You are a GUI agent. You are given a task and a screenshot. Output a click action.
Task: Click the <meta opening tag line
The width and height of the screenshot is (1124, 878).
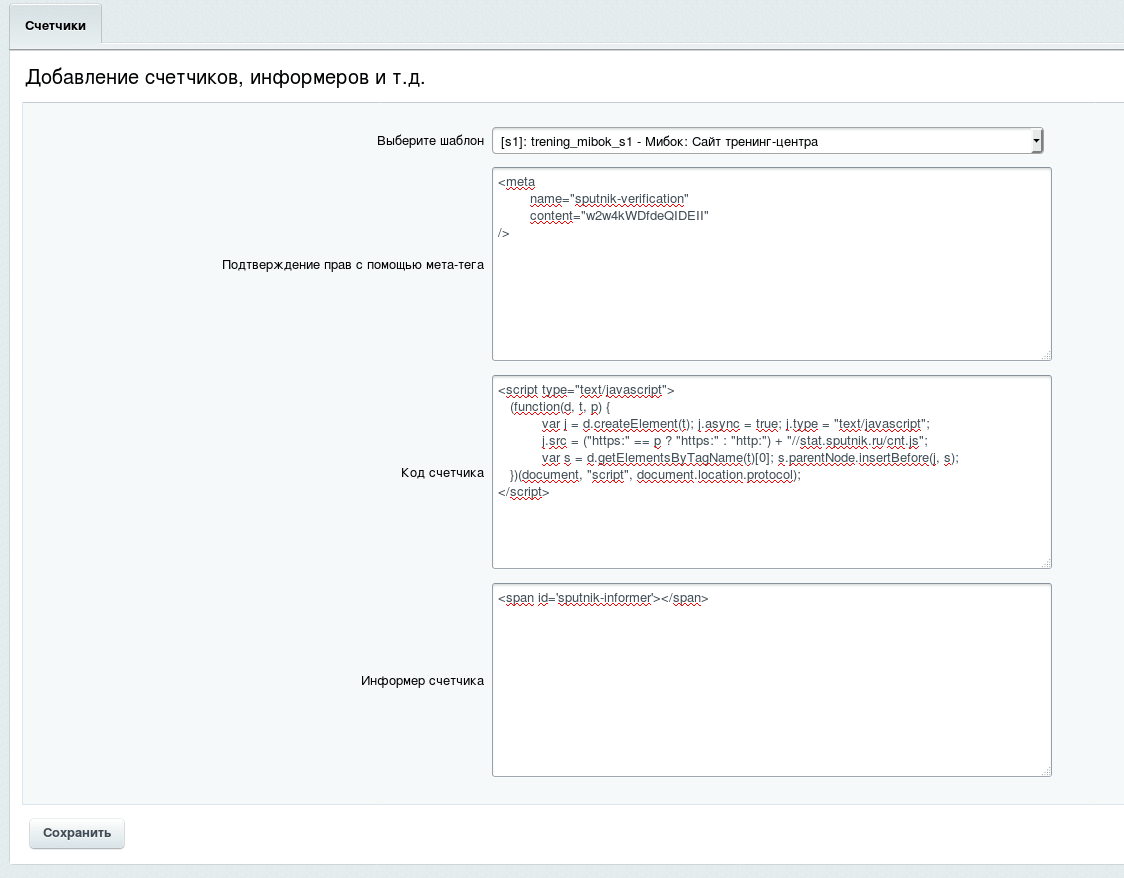click(x=516, y=182)
